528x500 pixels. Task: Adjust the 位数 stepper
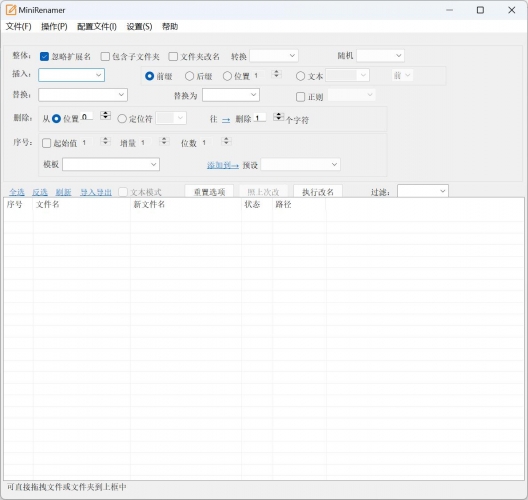[226, 141]
